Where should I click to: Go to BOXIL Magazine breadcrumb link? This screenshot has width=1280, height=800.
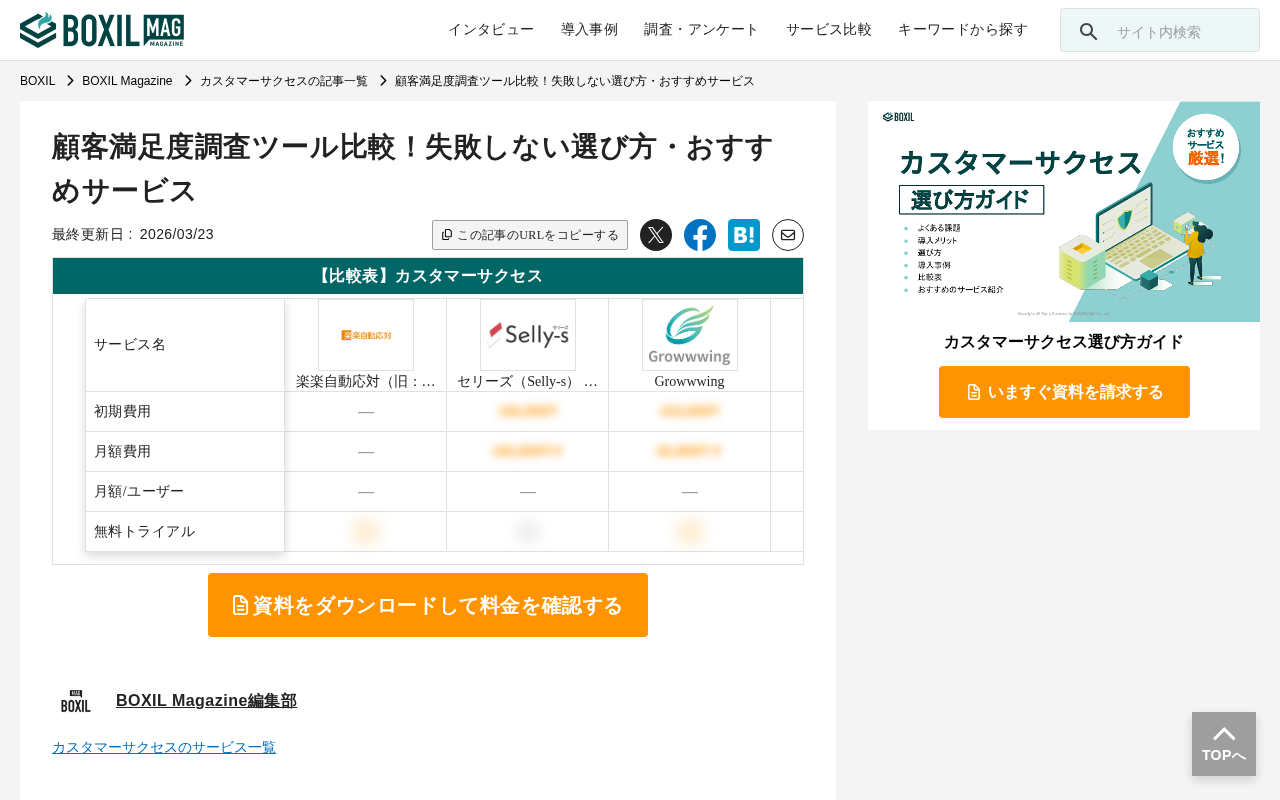pyautogui.click(x=127, y=81)
